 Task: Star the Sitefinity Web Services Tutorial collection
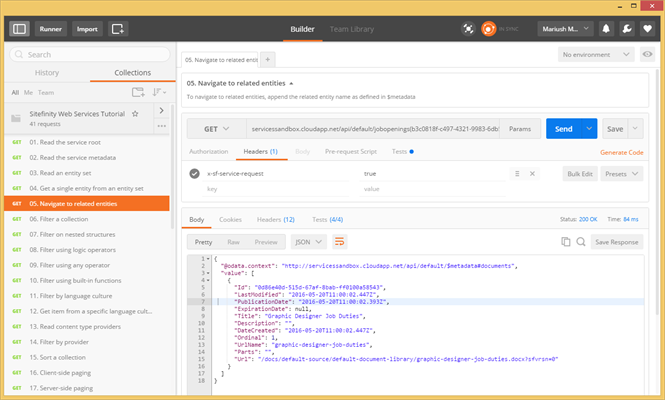[x=135, y=114]
